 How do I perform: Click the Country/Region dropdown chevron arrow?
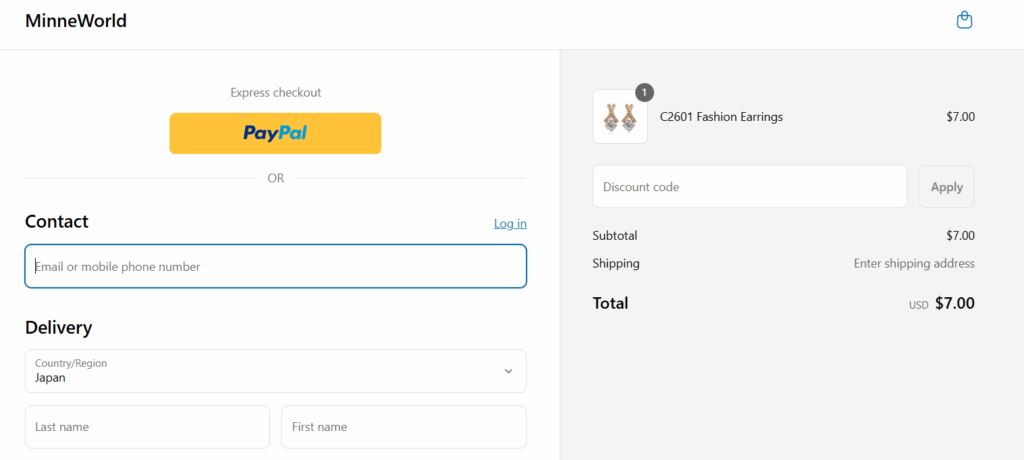point(508,371)
